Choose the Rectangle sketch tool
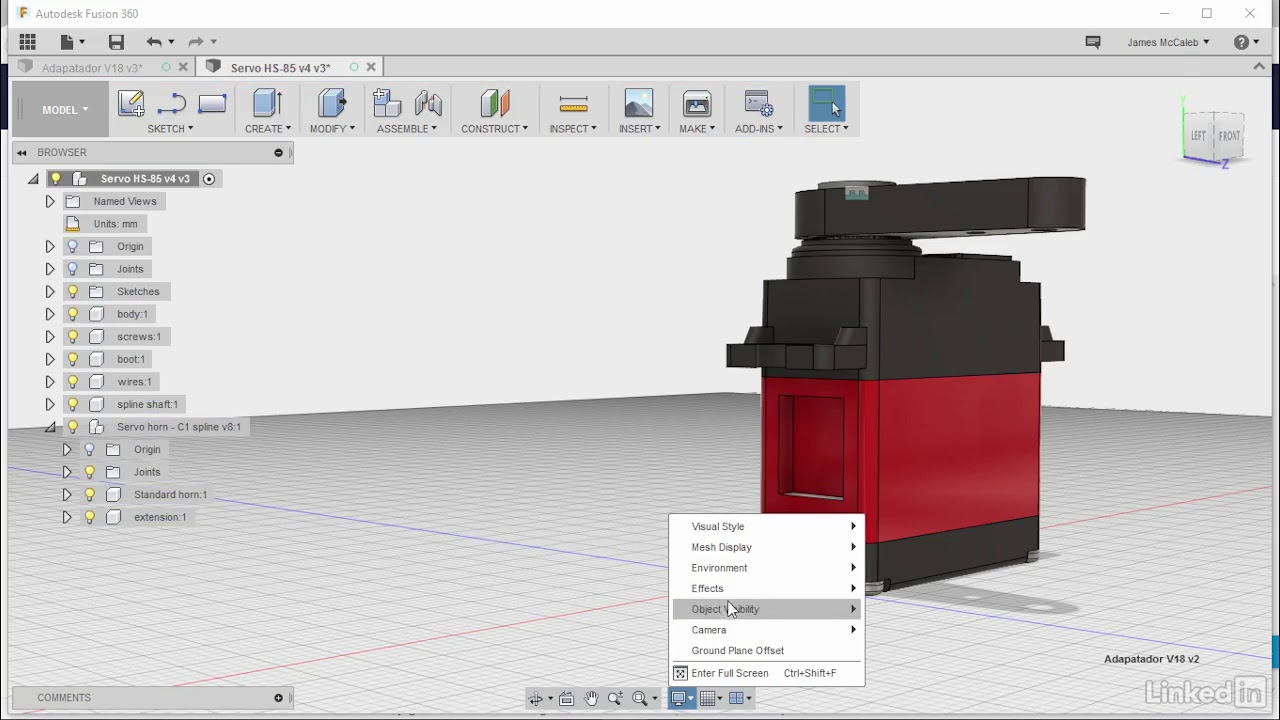 tap(212, 103)
